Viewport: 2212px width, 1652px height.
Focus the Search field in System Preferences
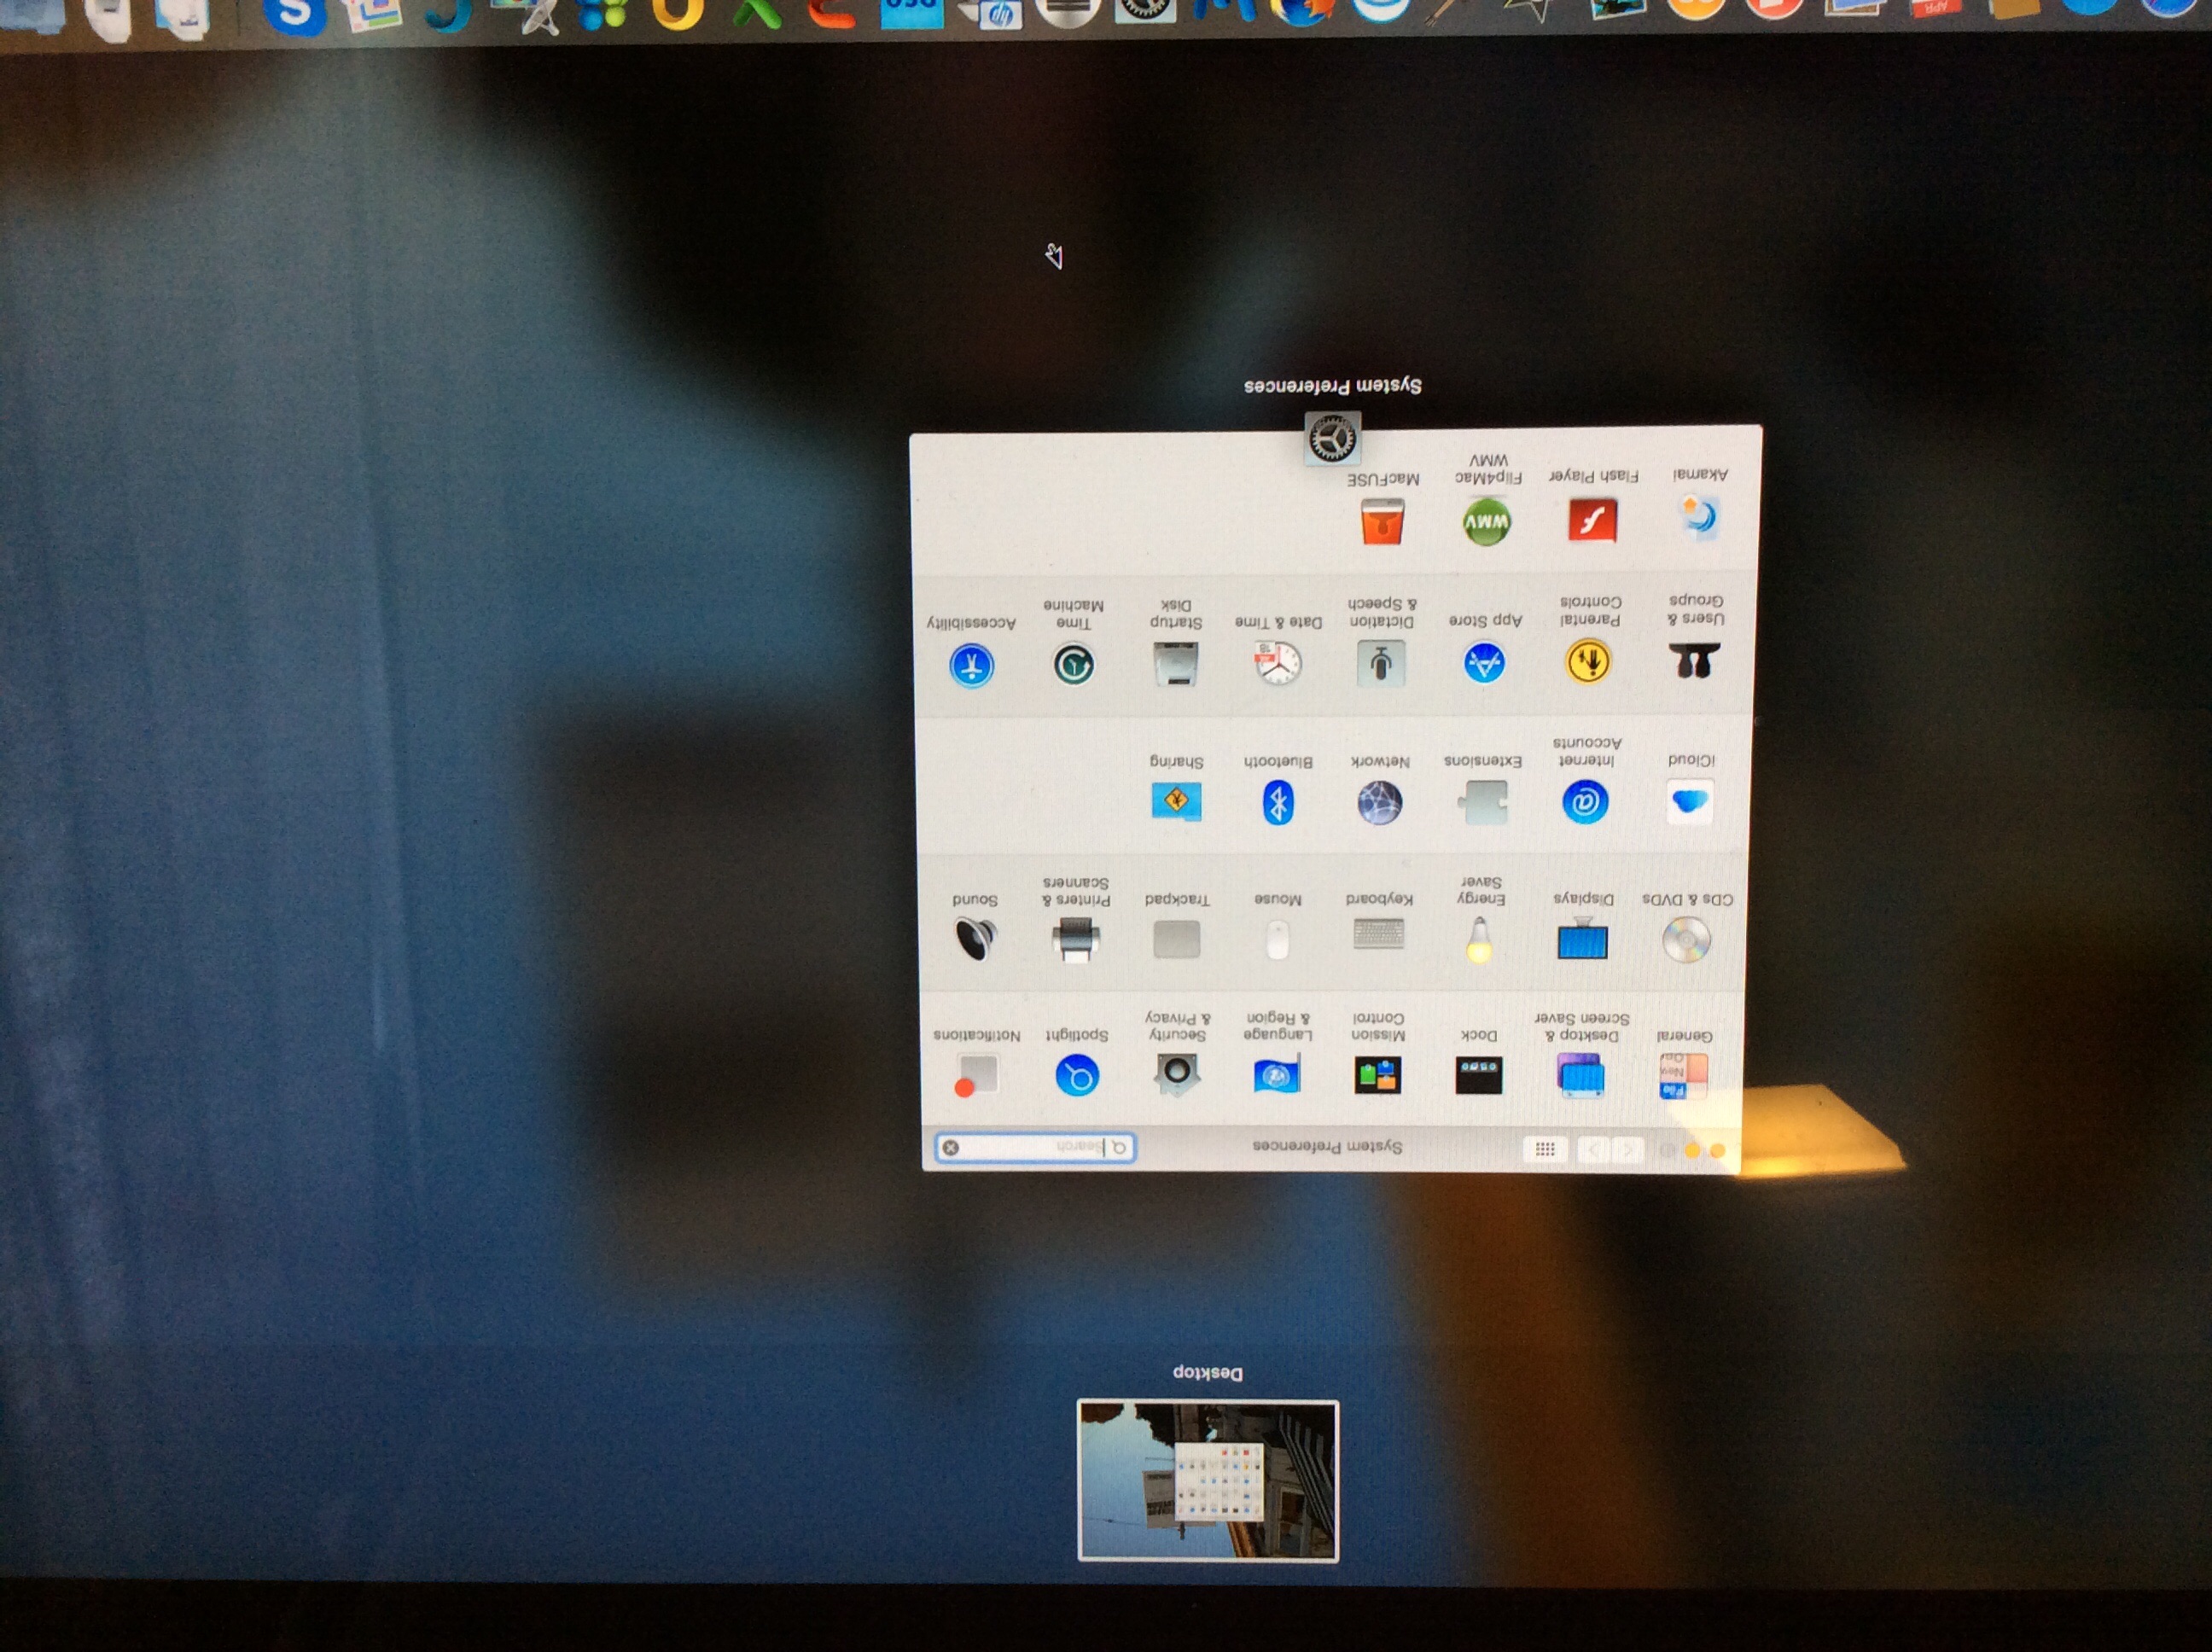point(1035,1147)
